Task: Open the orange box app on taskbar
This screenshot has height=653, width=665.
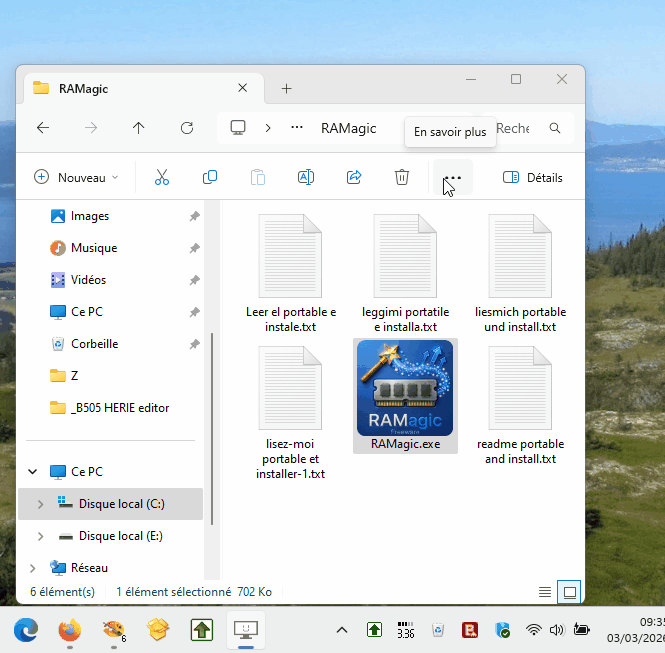Action: tap(158, 630)
